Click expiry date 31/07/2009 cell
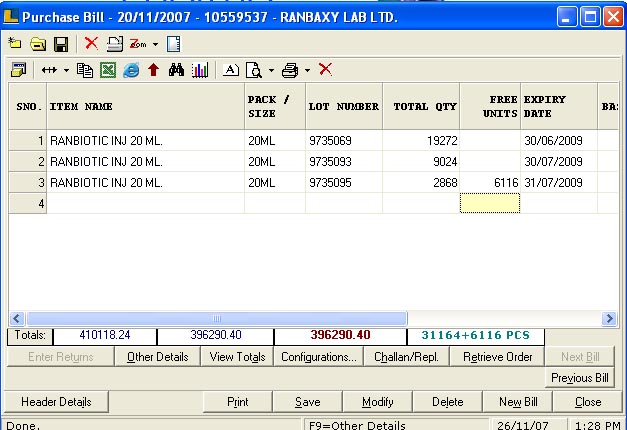Screen dimensions: 627x430 pyautogui.click(x=559, y=183)
